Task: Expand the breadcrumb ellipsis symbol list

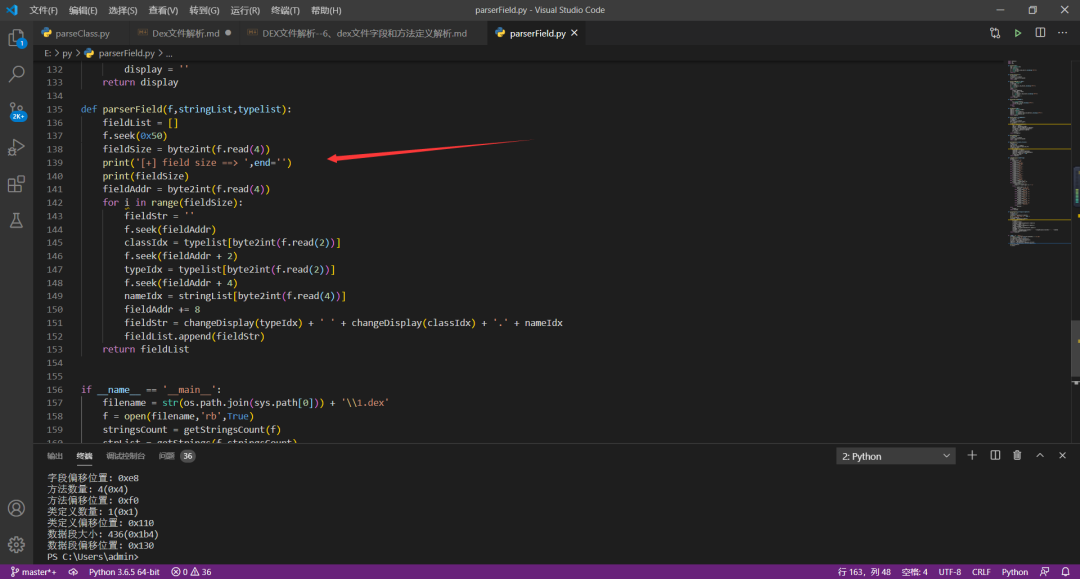Action: [x=169, y=53]
